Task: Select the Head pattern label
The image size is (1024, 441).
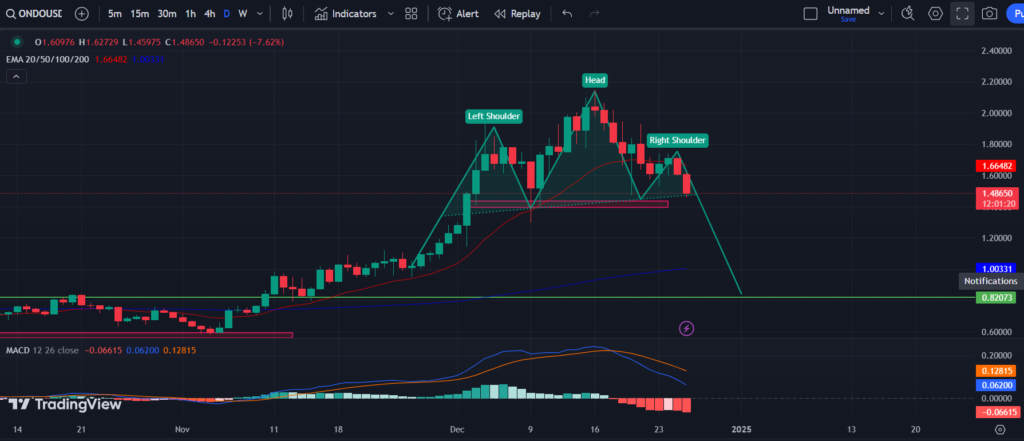Action: coord(595,80)
